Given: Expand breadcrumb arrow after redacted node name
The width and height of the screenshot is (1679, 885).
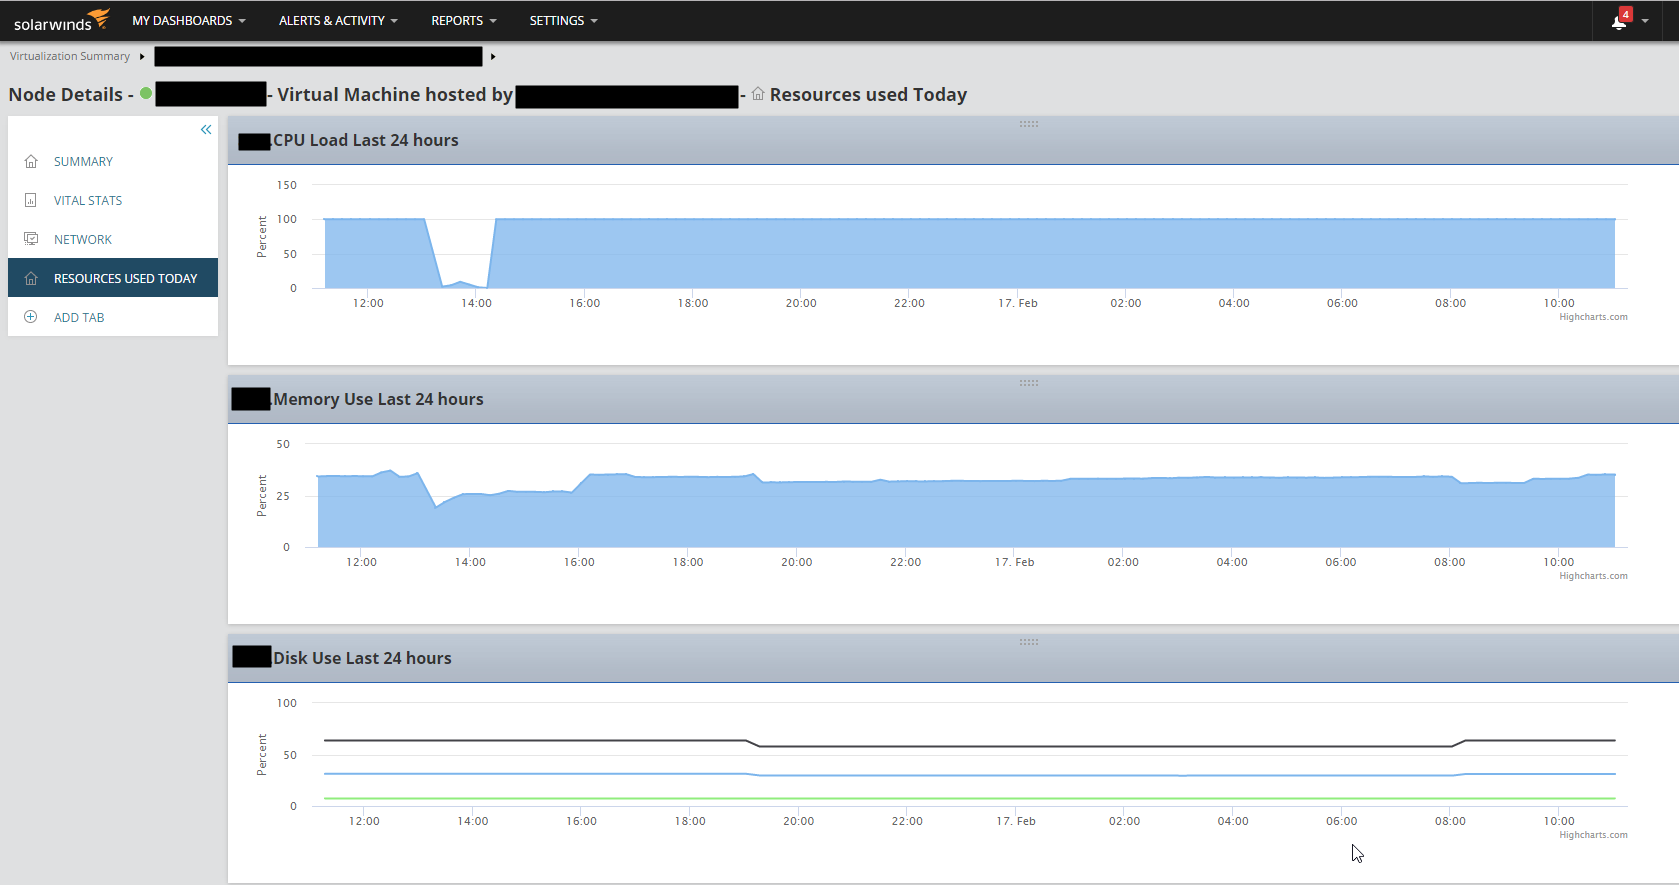Looking at the screenshot, I should tap(493, 56).
